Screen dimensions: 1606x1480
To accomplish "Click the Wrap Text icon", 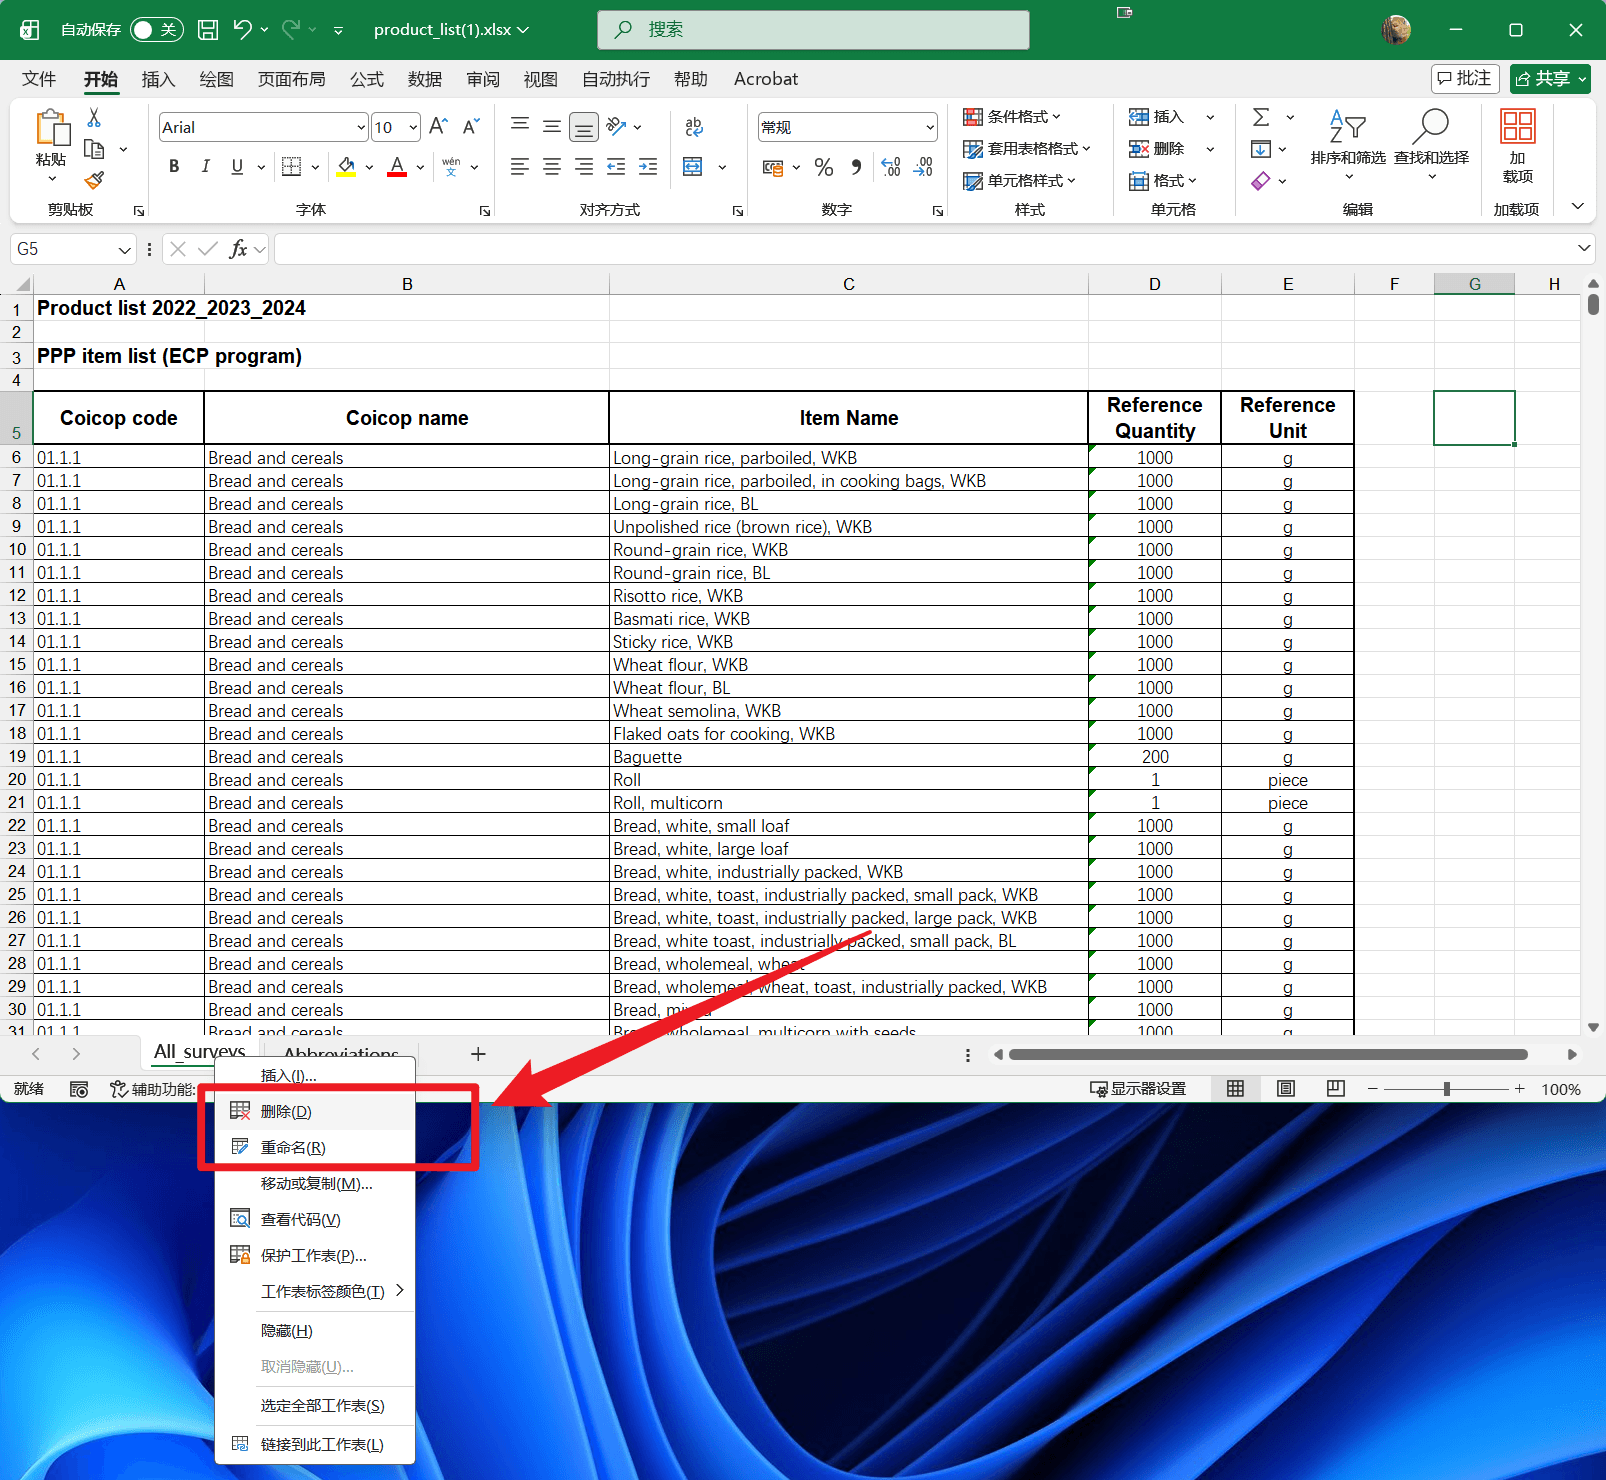I will 694,127.
